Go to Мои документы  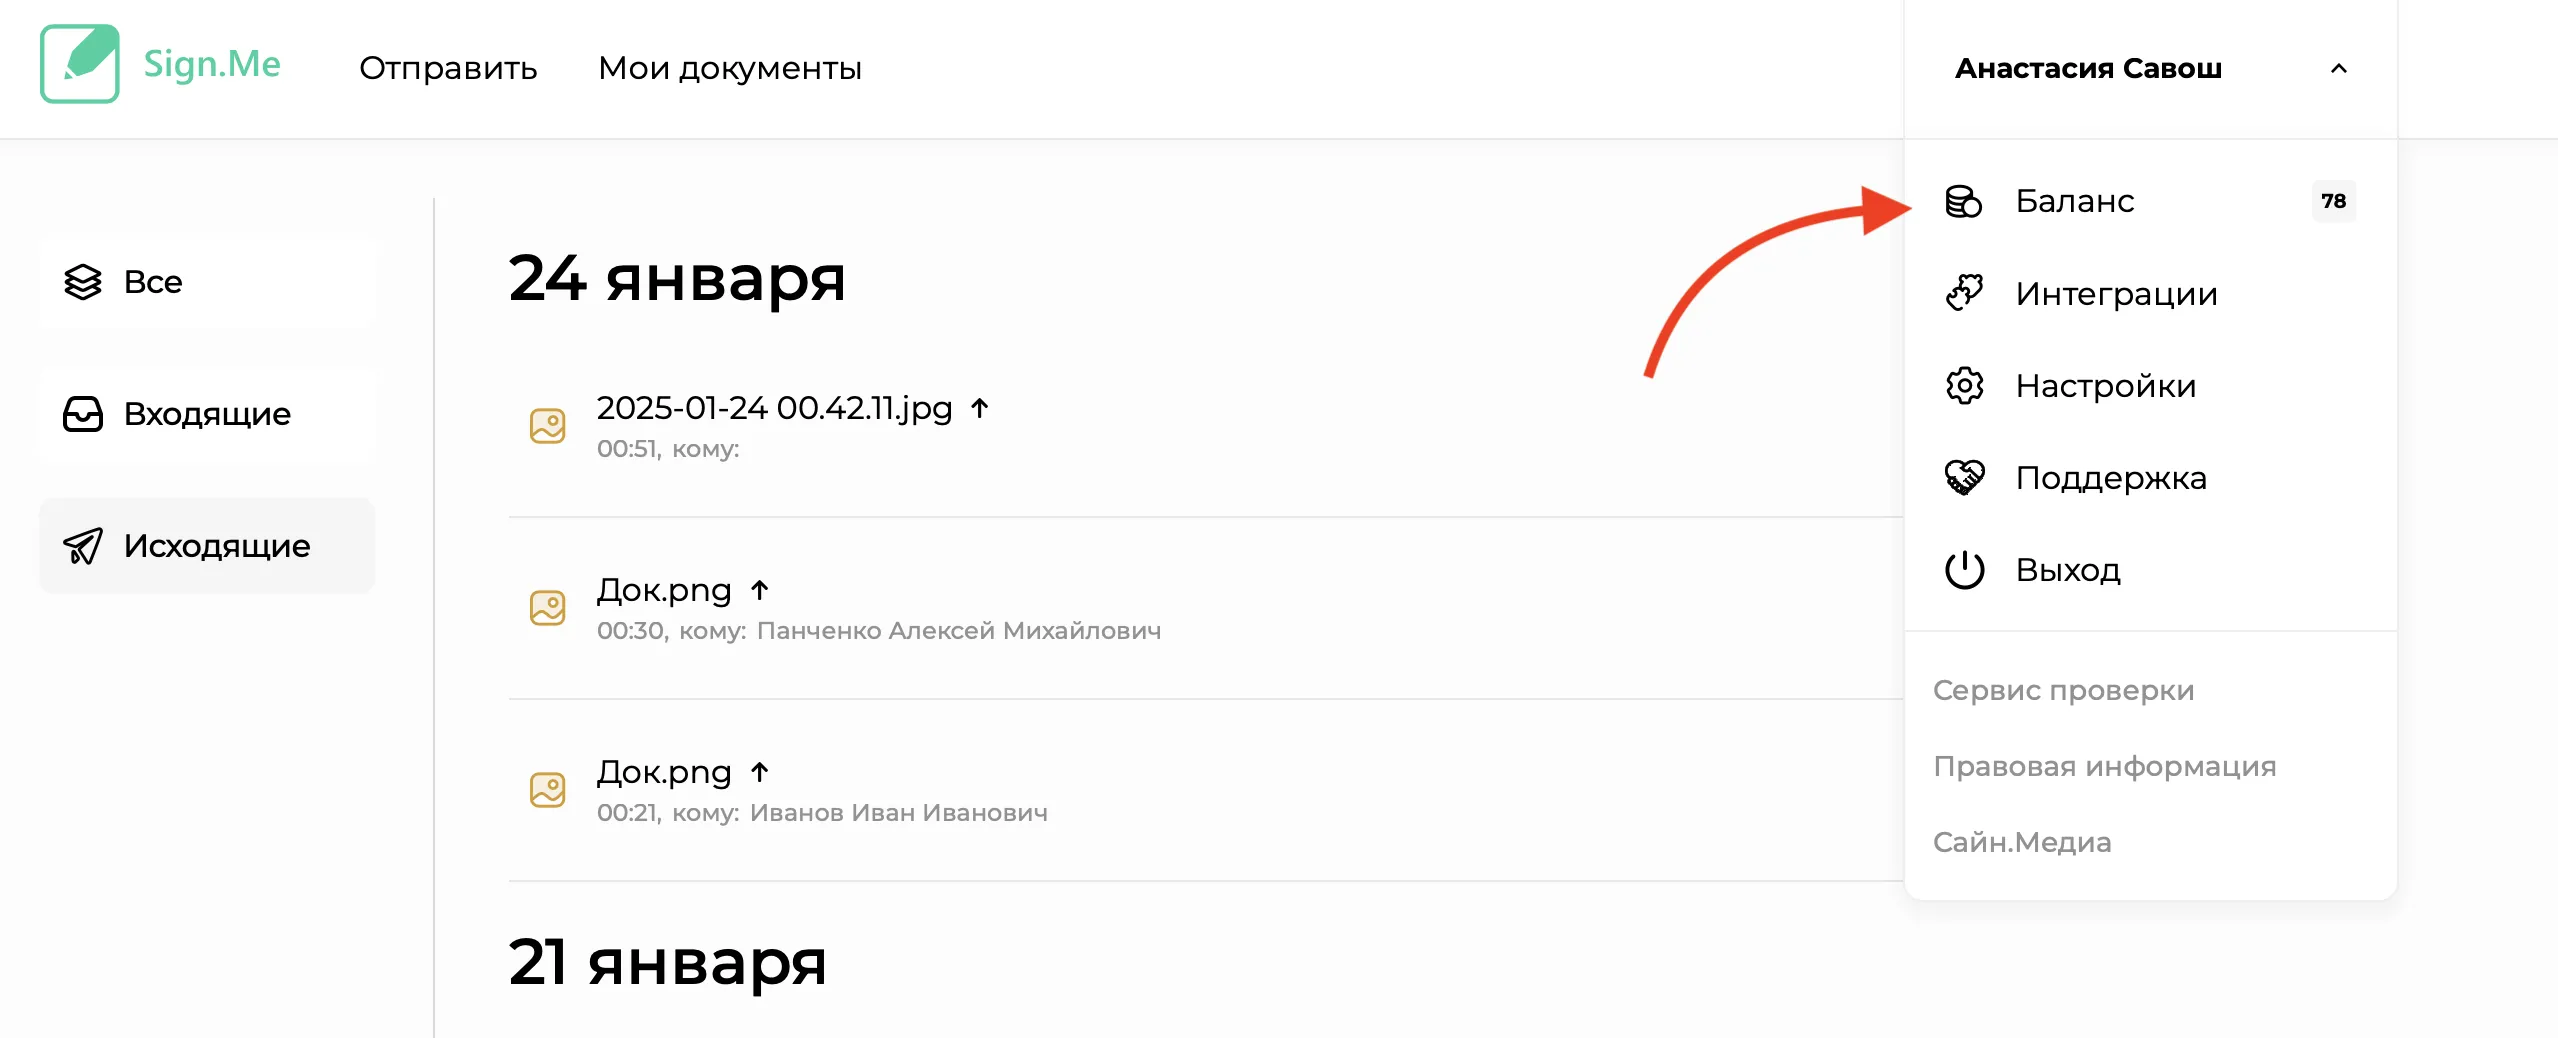(x=729, y=68)
